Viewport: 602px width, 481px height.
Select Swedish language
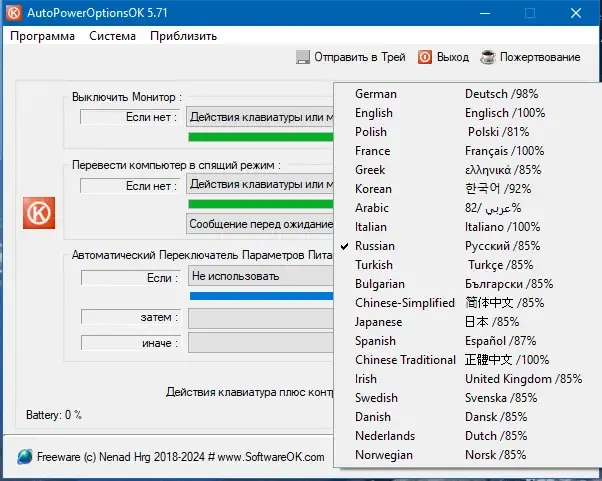467,398
